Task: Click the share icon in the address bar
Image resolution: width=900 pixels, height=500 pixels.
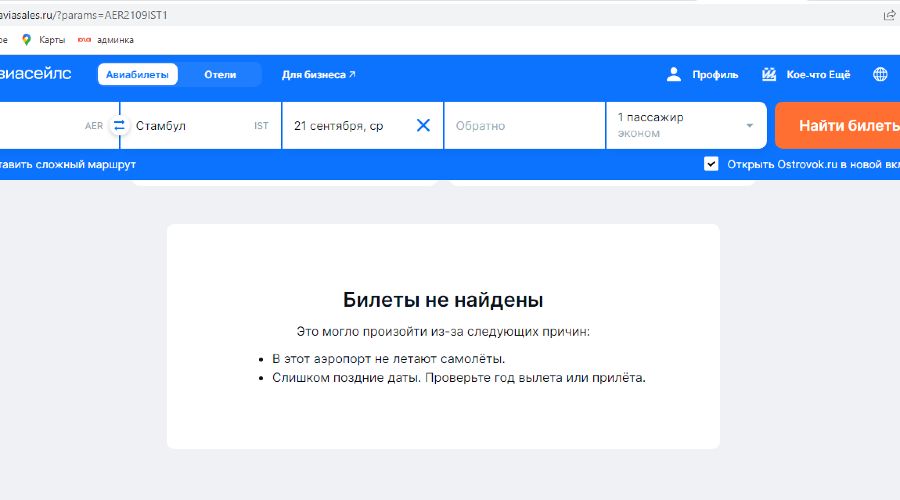Action: (x=889, y=14)
